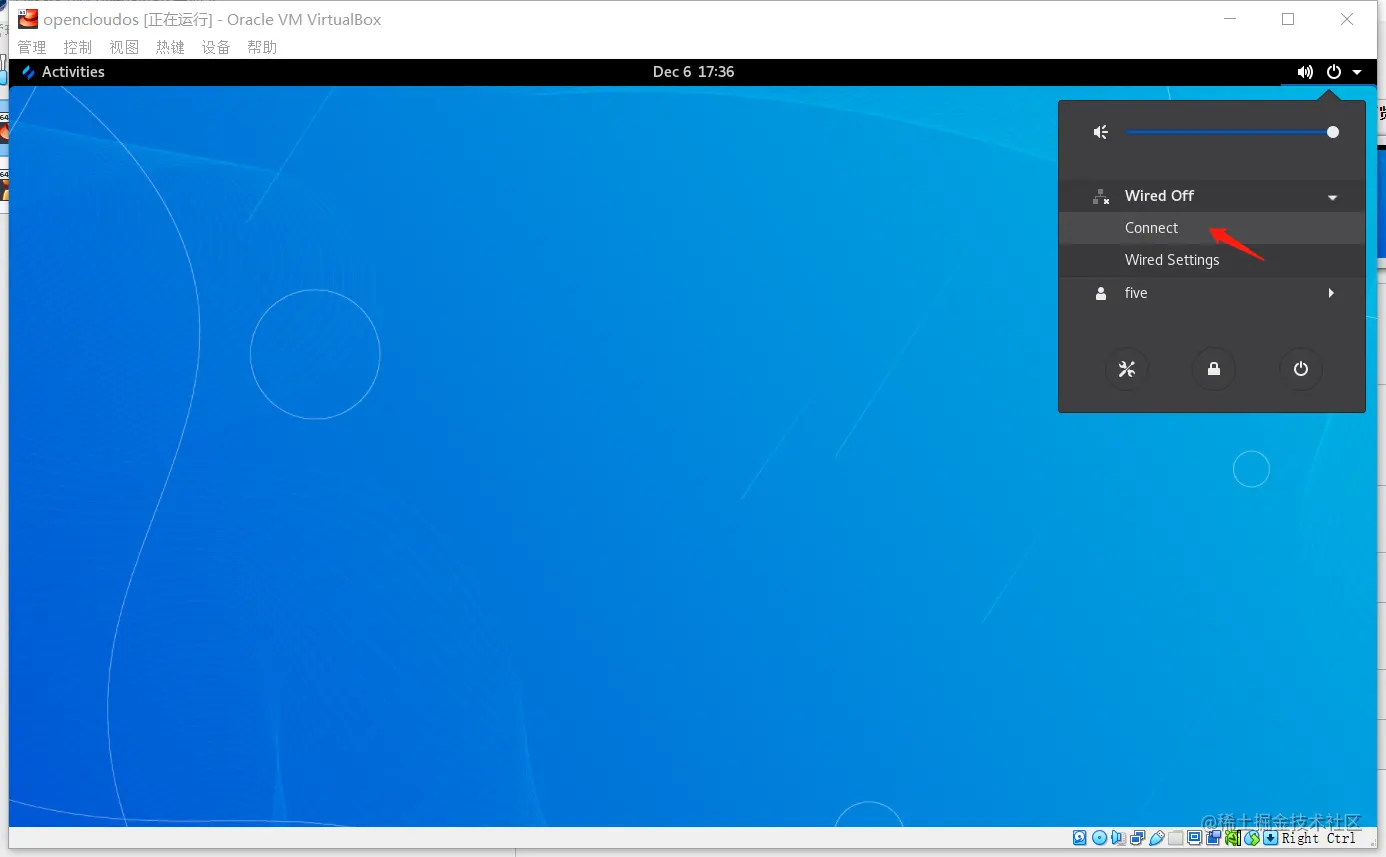Open the 设备 menu
The width and height of the screenshot is (1386, 857).
[x=216, y=47]
